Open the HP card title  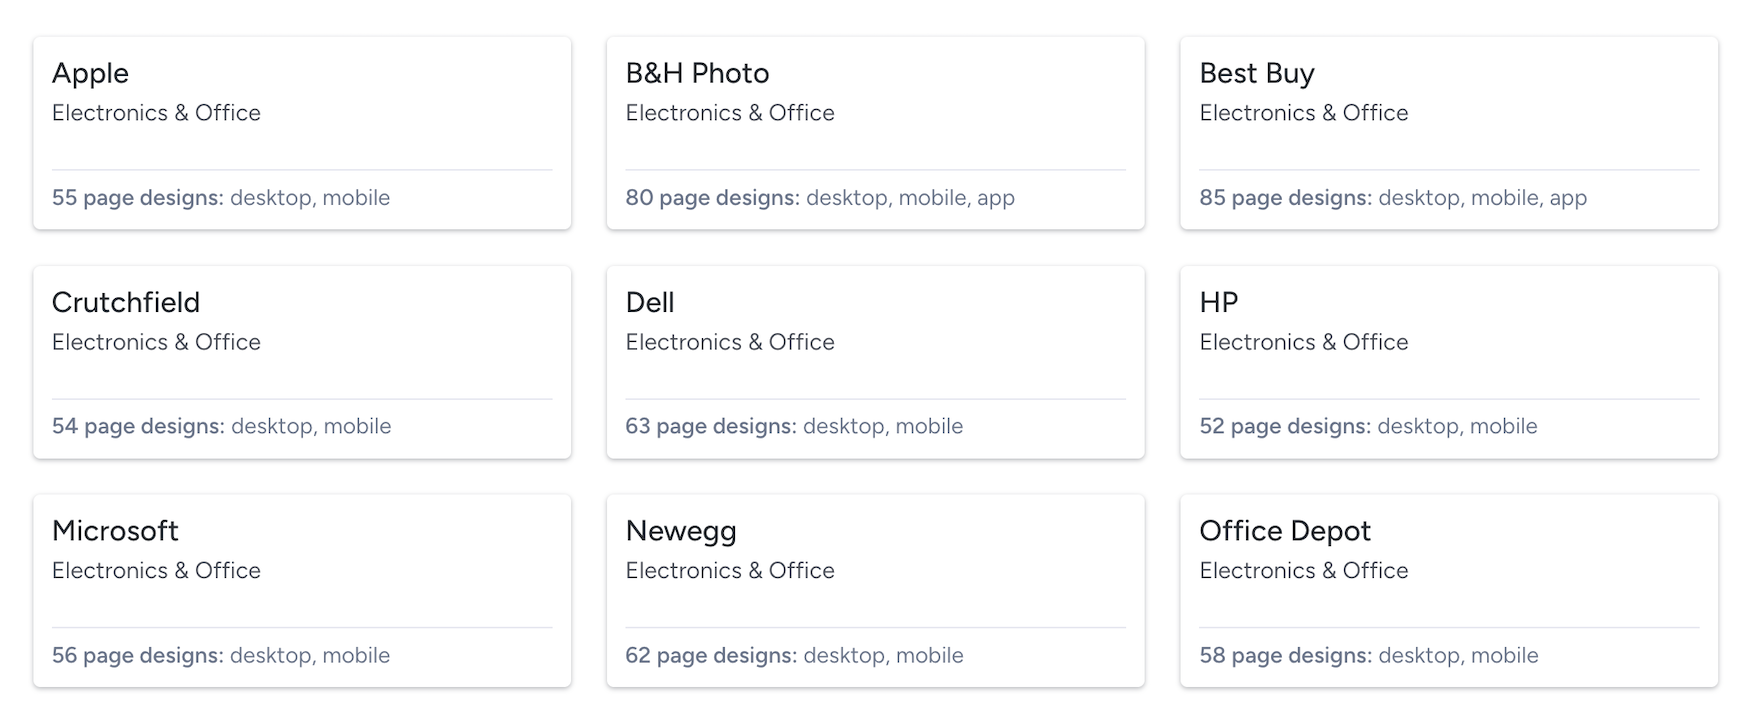pyautogui.click(x=1218, y=302)
